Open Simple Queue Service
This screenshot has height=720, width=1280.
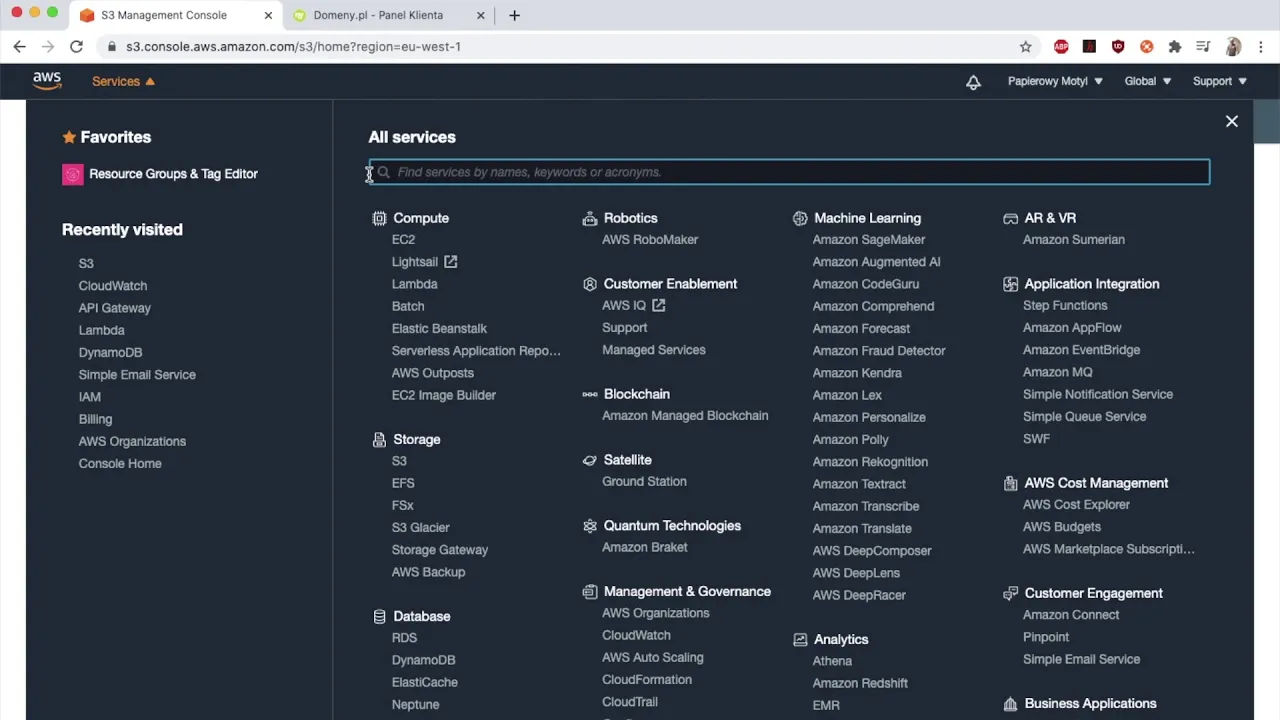[x=1084, y=417]
